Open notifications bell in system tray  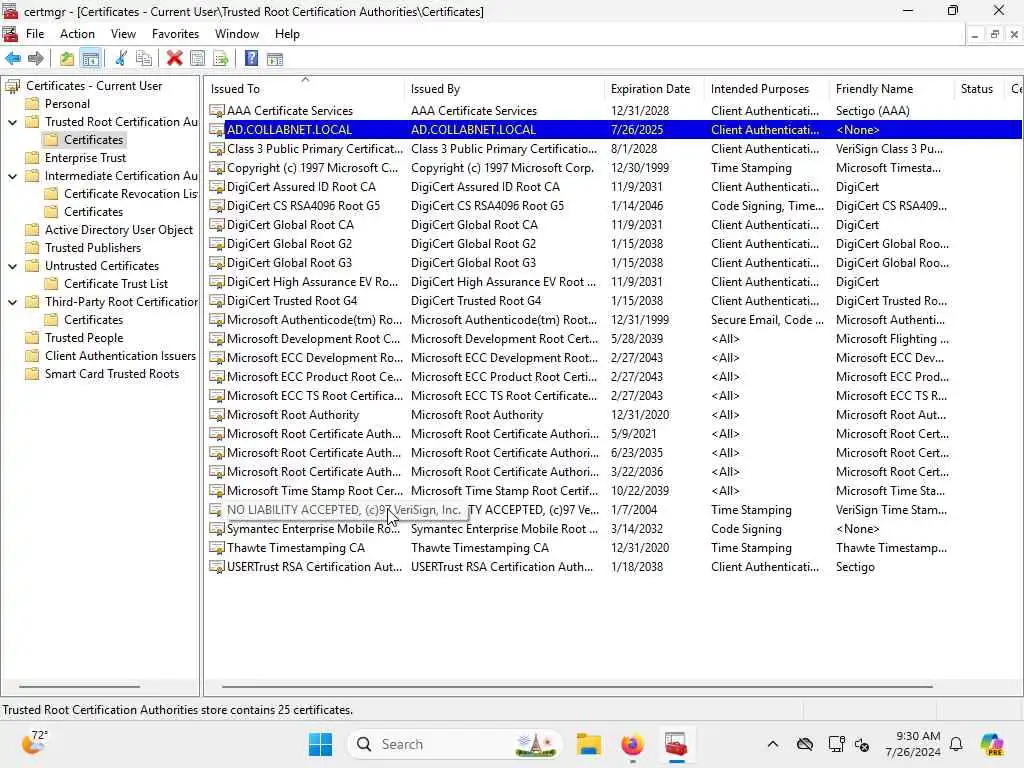(956, 744)
